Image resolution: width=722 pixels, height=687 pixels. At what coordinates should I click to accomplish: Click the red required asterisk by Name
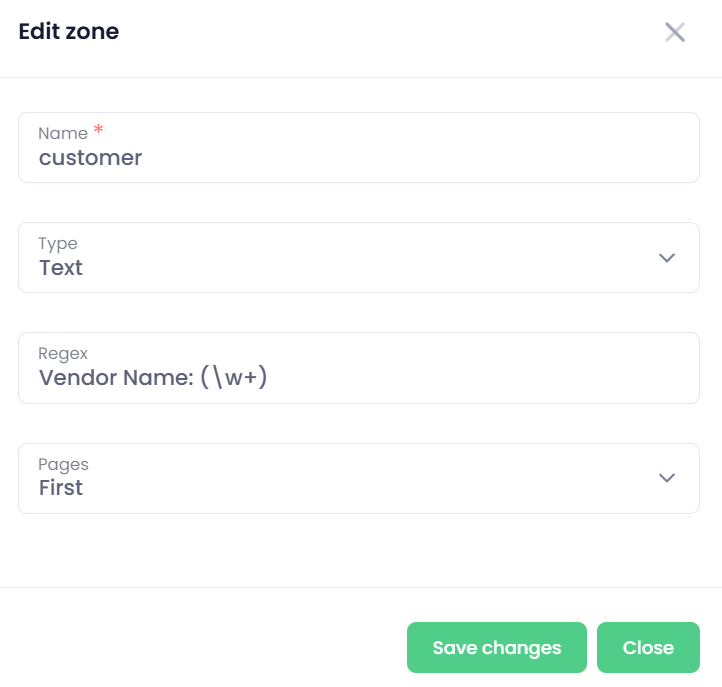click(x=98, y=130)
